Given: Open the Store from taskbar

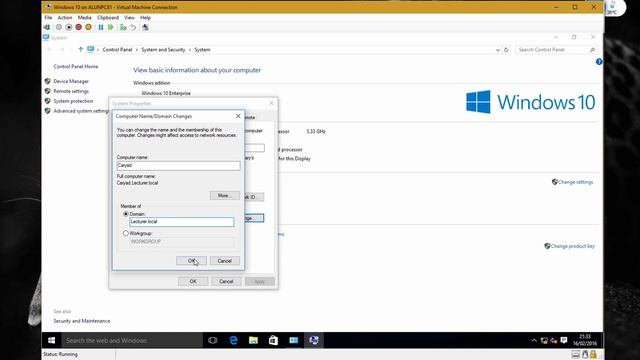Looking at the screenshot, I should click(273, 340).
